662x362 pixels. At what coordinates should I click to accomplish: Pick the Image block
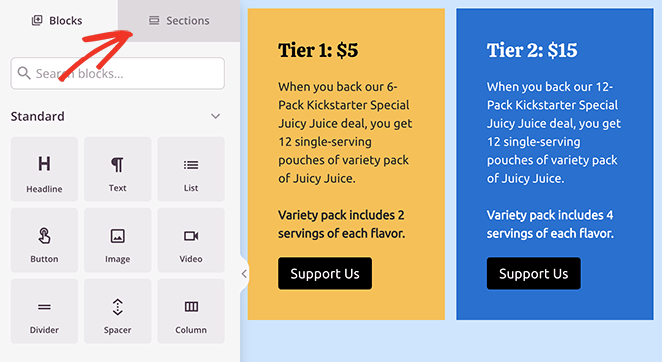click(x=117, y=240)
